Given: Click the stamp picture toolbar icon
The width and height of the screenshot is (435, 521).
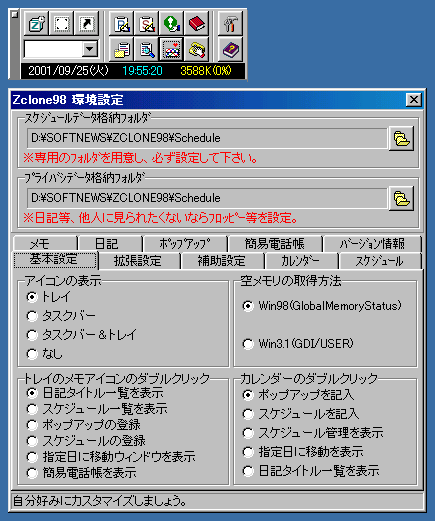Looking at the screenshot, I should [172, 49].
